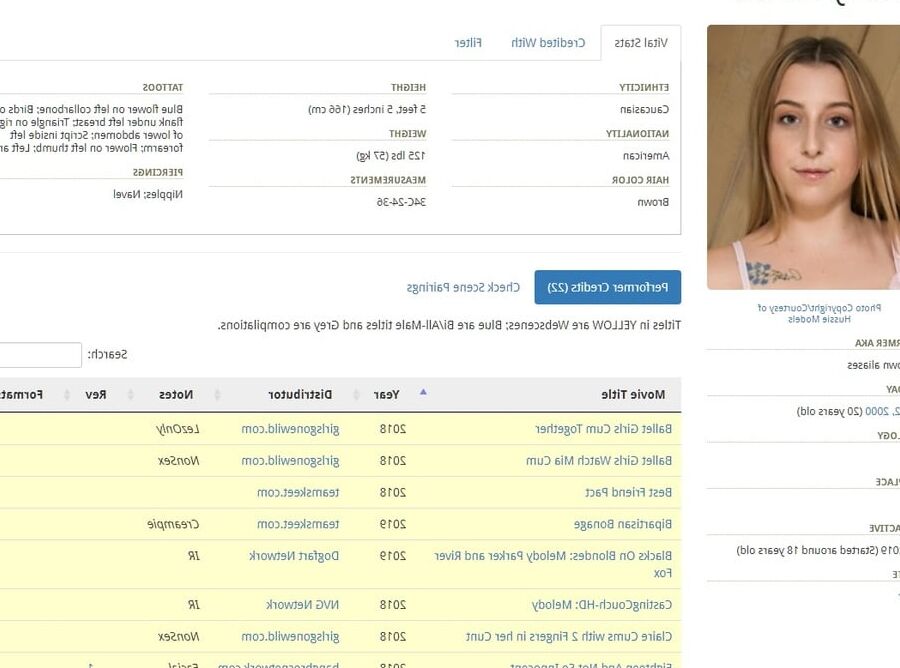Click the sort icon beside the Distributor header
The image size is (900, 668).
218,395
